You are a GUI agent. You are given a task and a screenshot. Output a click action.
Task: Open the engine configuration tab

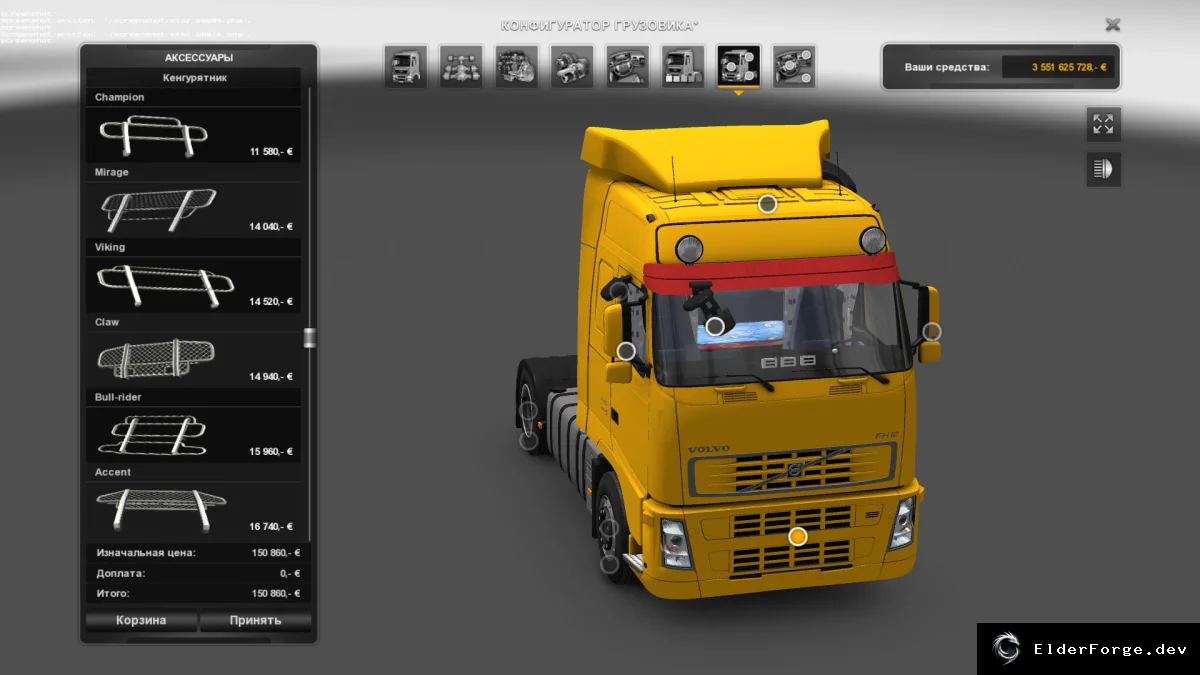point(517,66)
